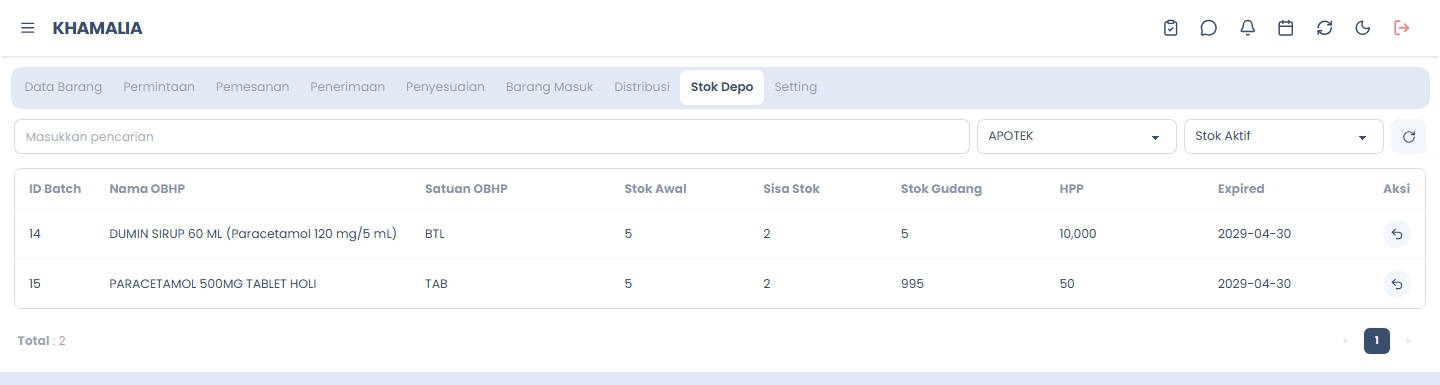
Task: Click the KHAMALIA brand title
Action: click(x=97, y=28)
